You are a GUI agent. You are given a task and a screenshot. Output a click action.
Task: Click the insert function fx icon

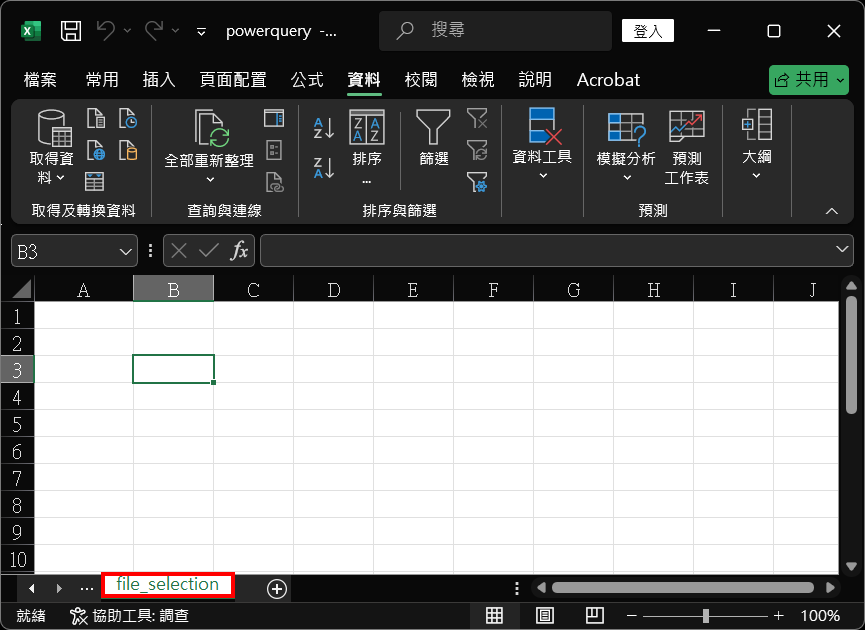point(239,250)
